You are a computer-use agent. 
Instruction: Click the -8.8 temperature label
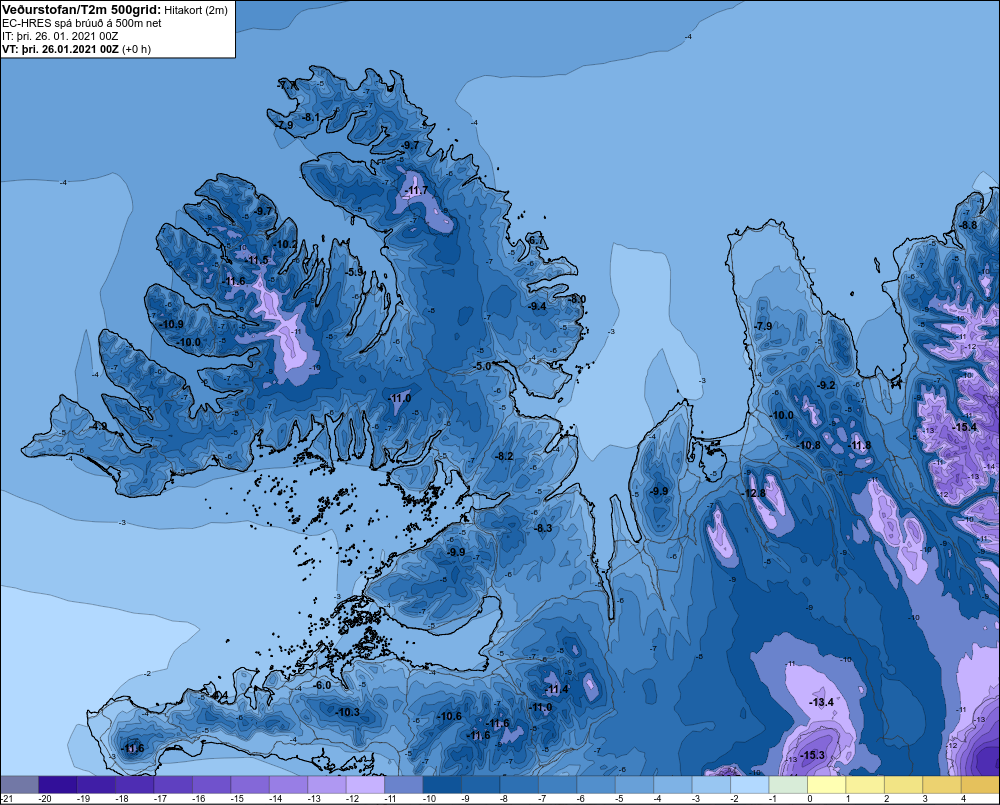(968, 225)
